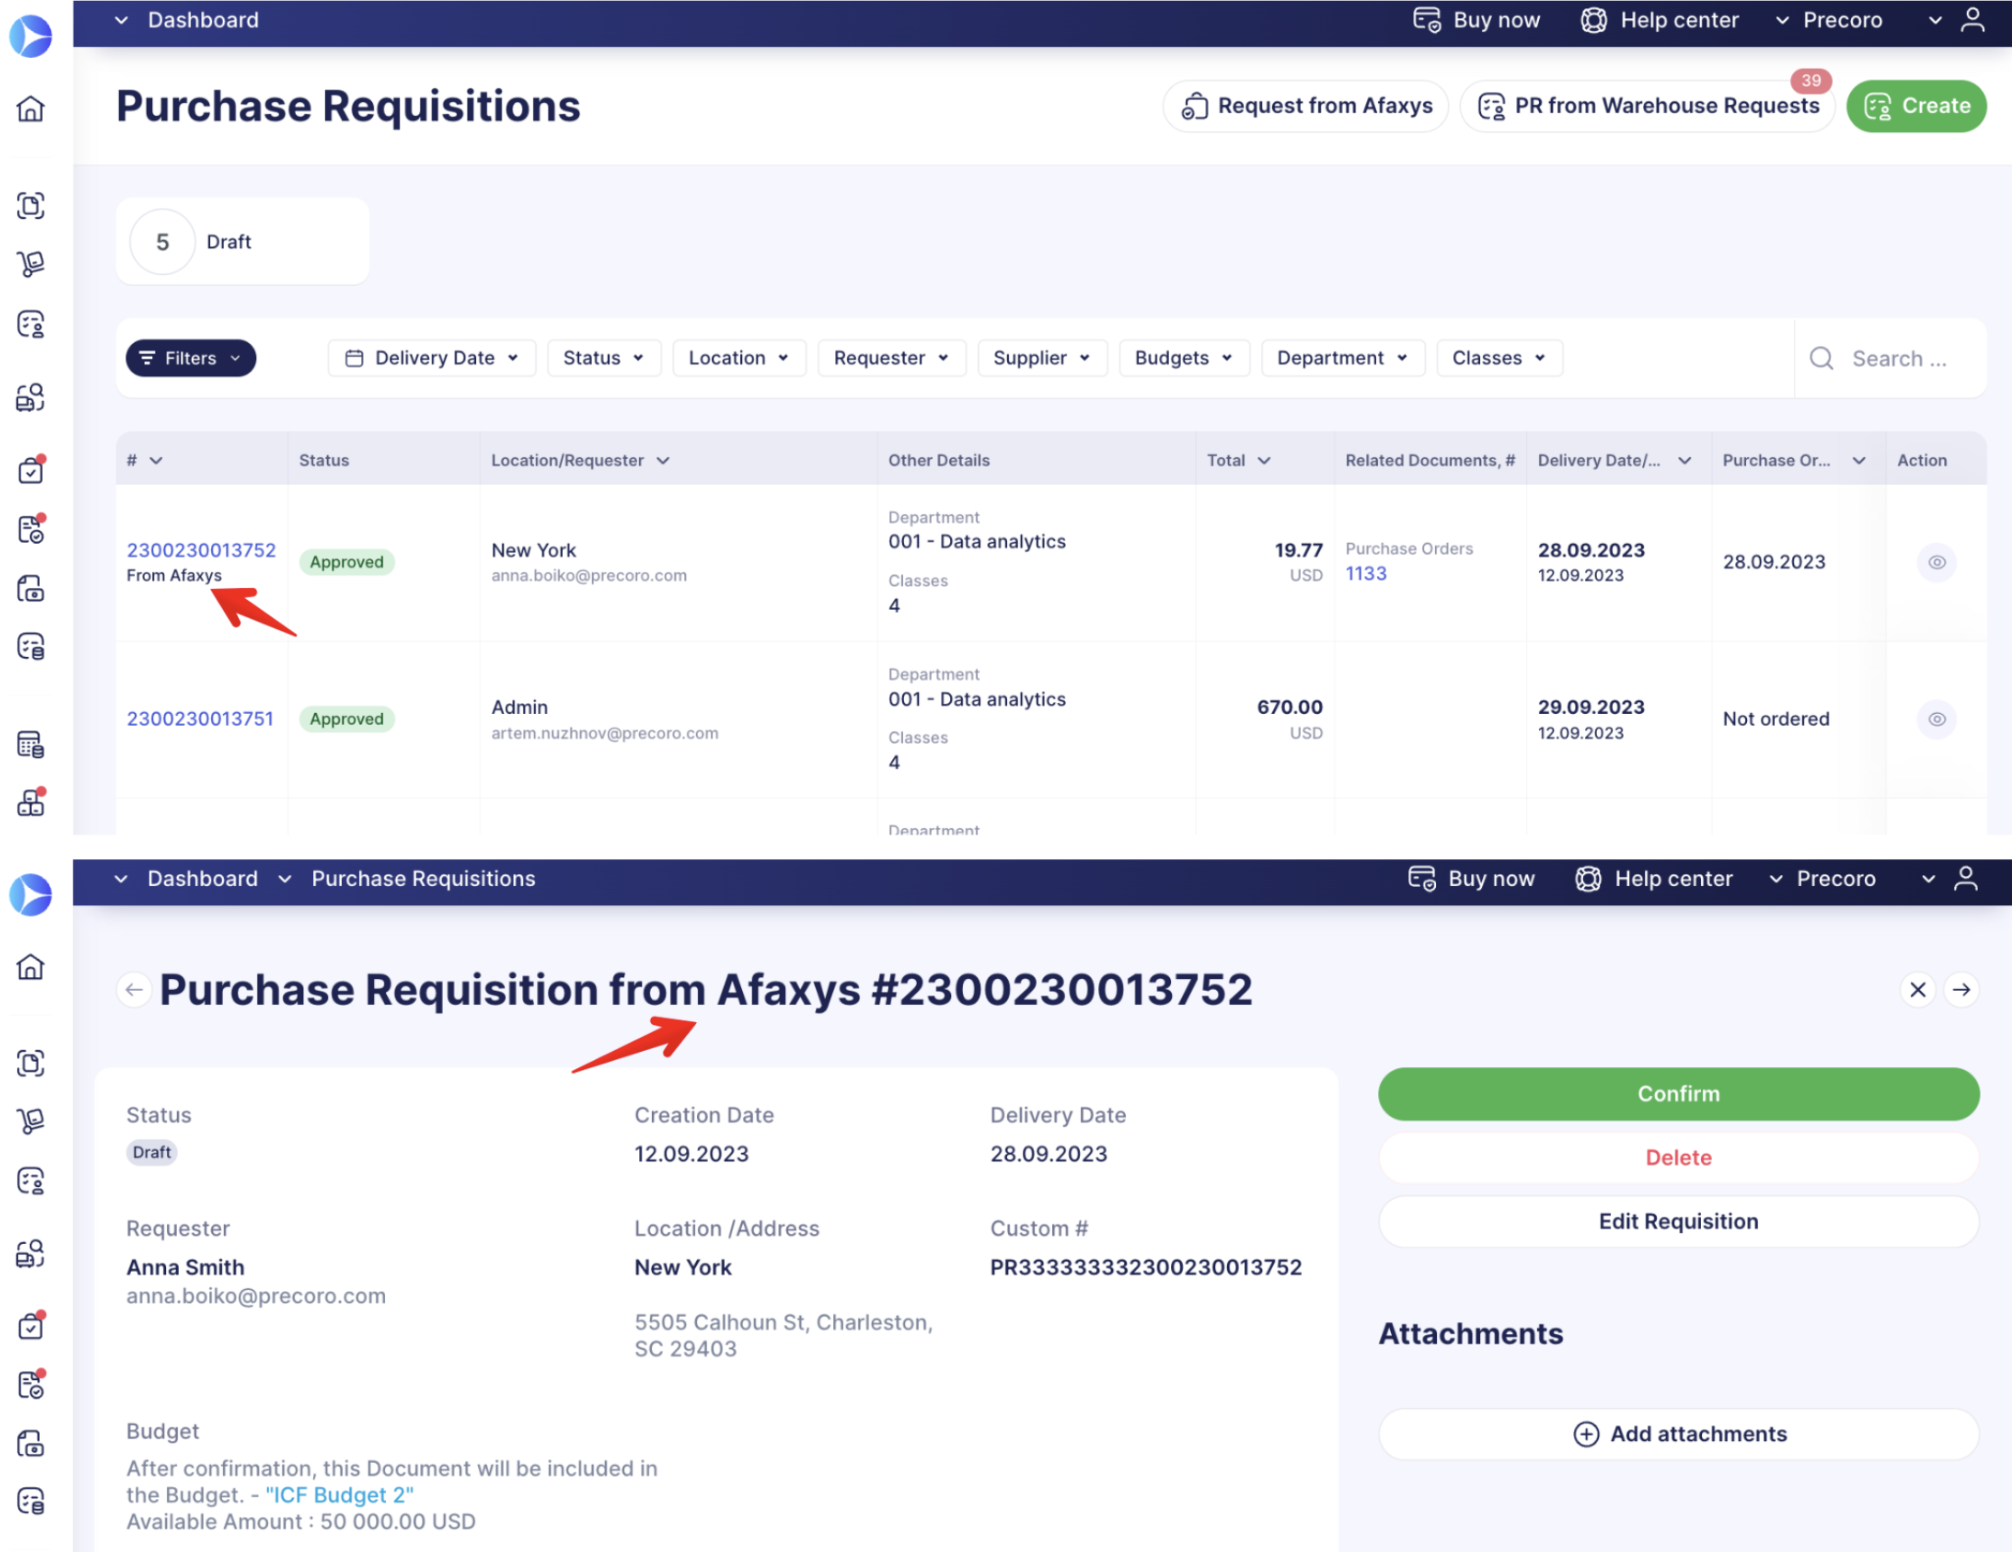Click the search magnifier icon
Viewport: 2012px width, 1552px height.
click(x=1822, y=358)
